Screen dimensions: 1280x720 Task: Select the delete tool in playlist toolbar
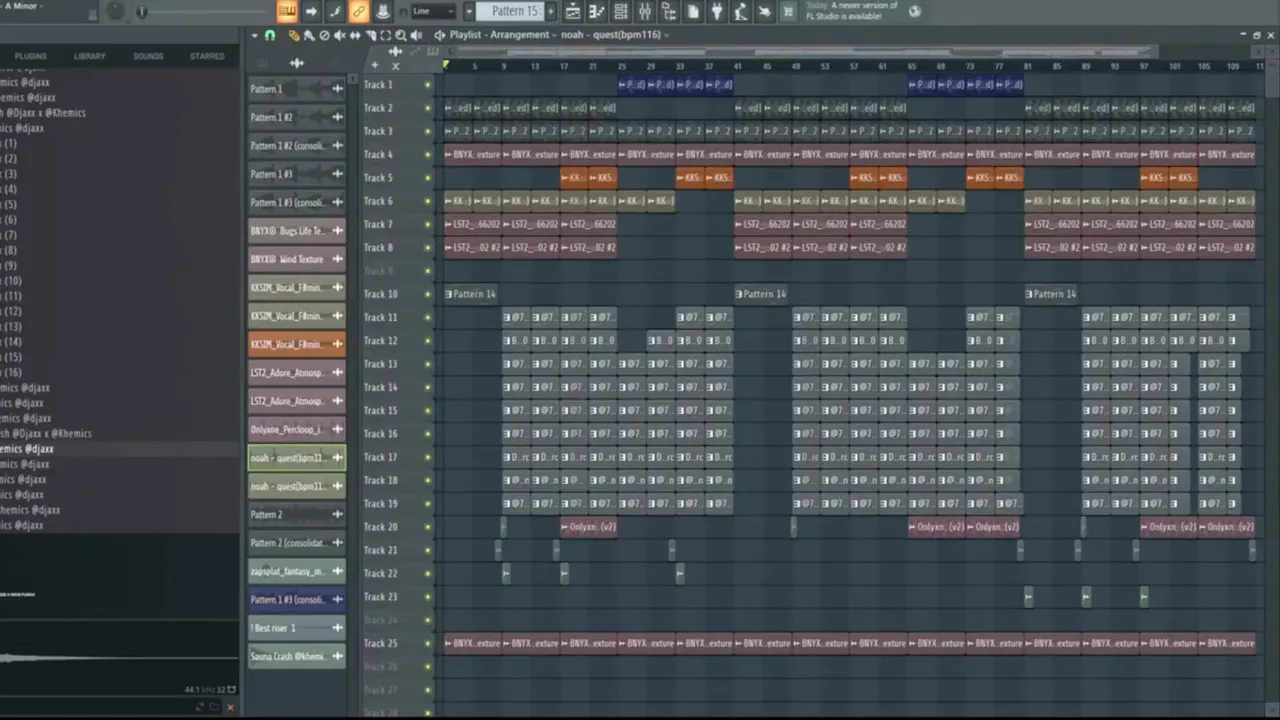tap(324, 35)
